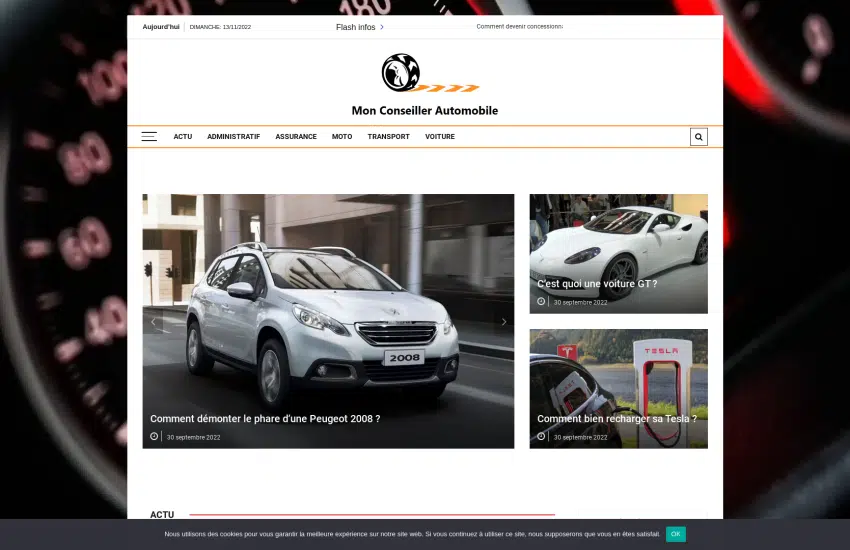Click the next slide arrow on carousel
The image size is (850, 550).
pyautogui.click(x=504, y=322)
